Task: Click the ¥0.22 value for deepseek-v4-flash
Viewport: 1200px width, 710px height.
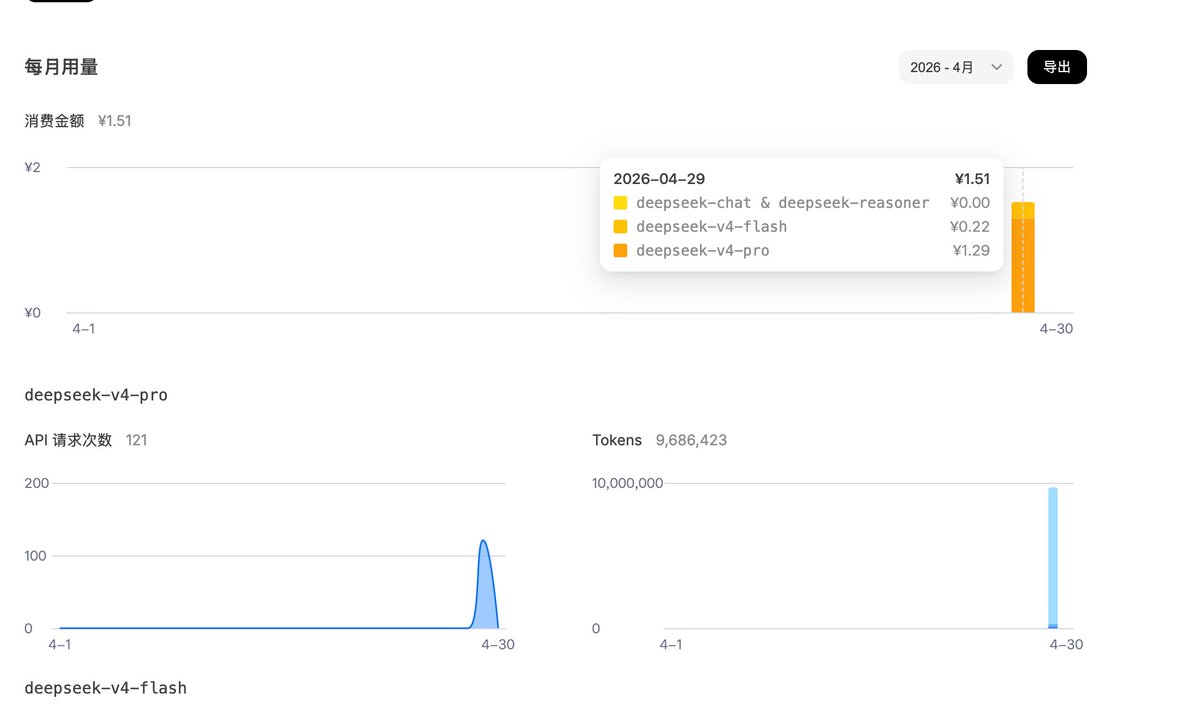Action: tap(970, 227)
